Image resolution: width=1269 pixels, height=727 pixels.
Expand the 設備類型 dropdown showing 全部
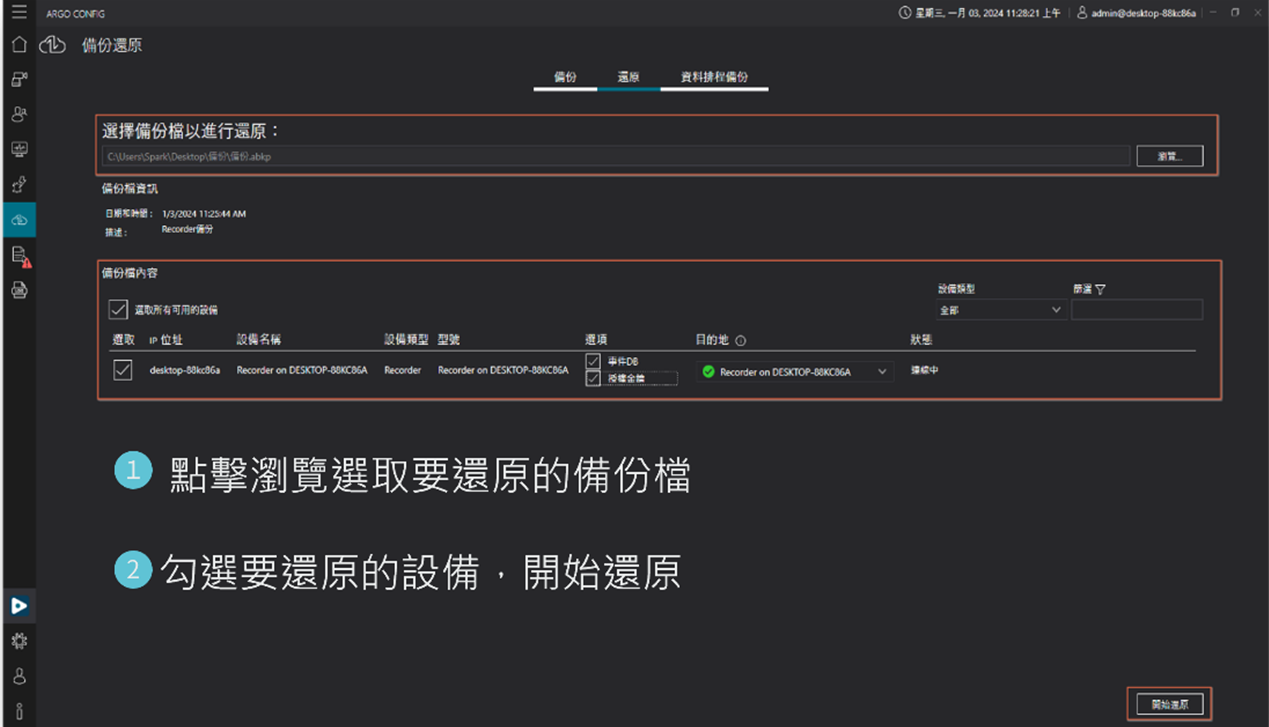tap(999, 310)
